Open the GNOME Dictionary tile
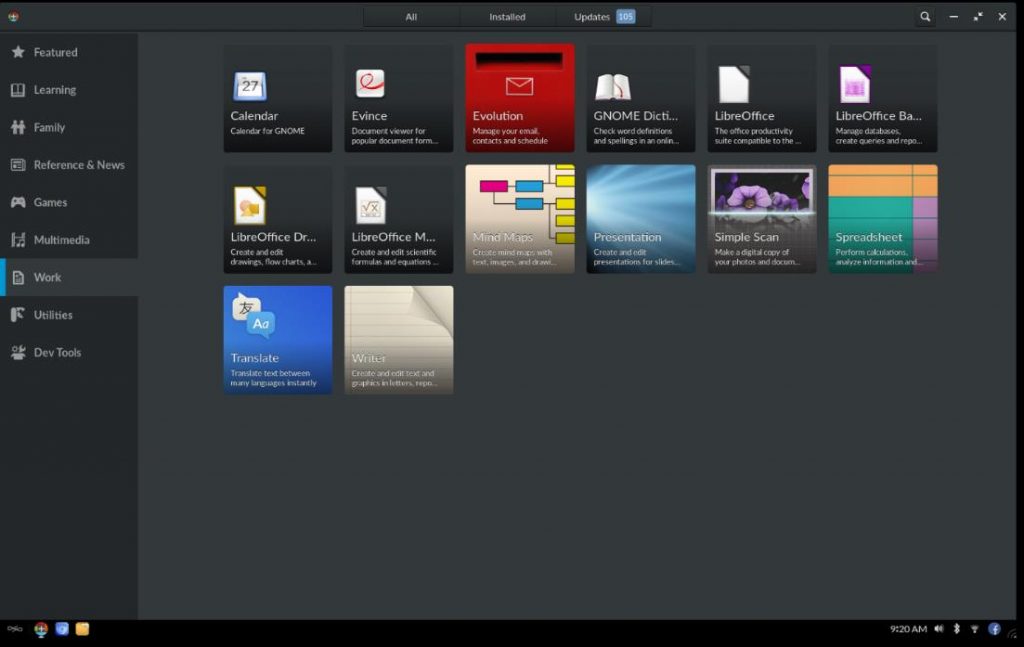Screen dimensions: 1024x647 641,98
